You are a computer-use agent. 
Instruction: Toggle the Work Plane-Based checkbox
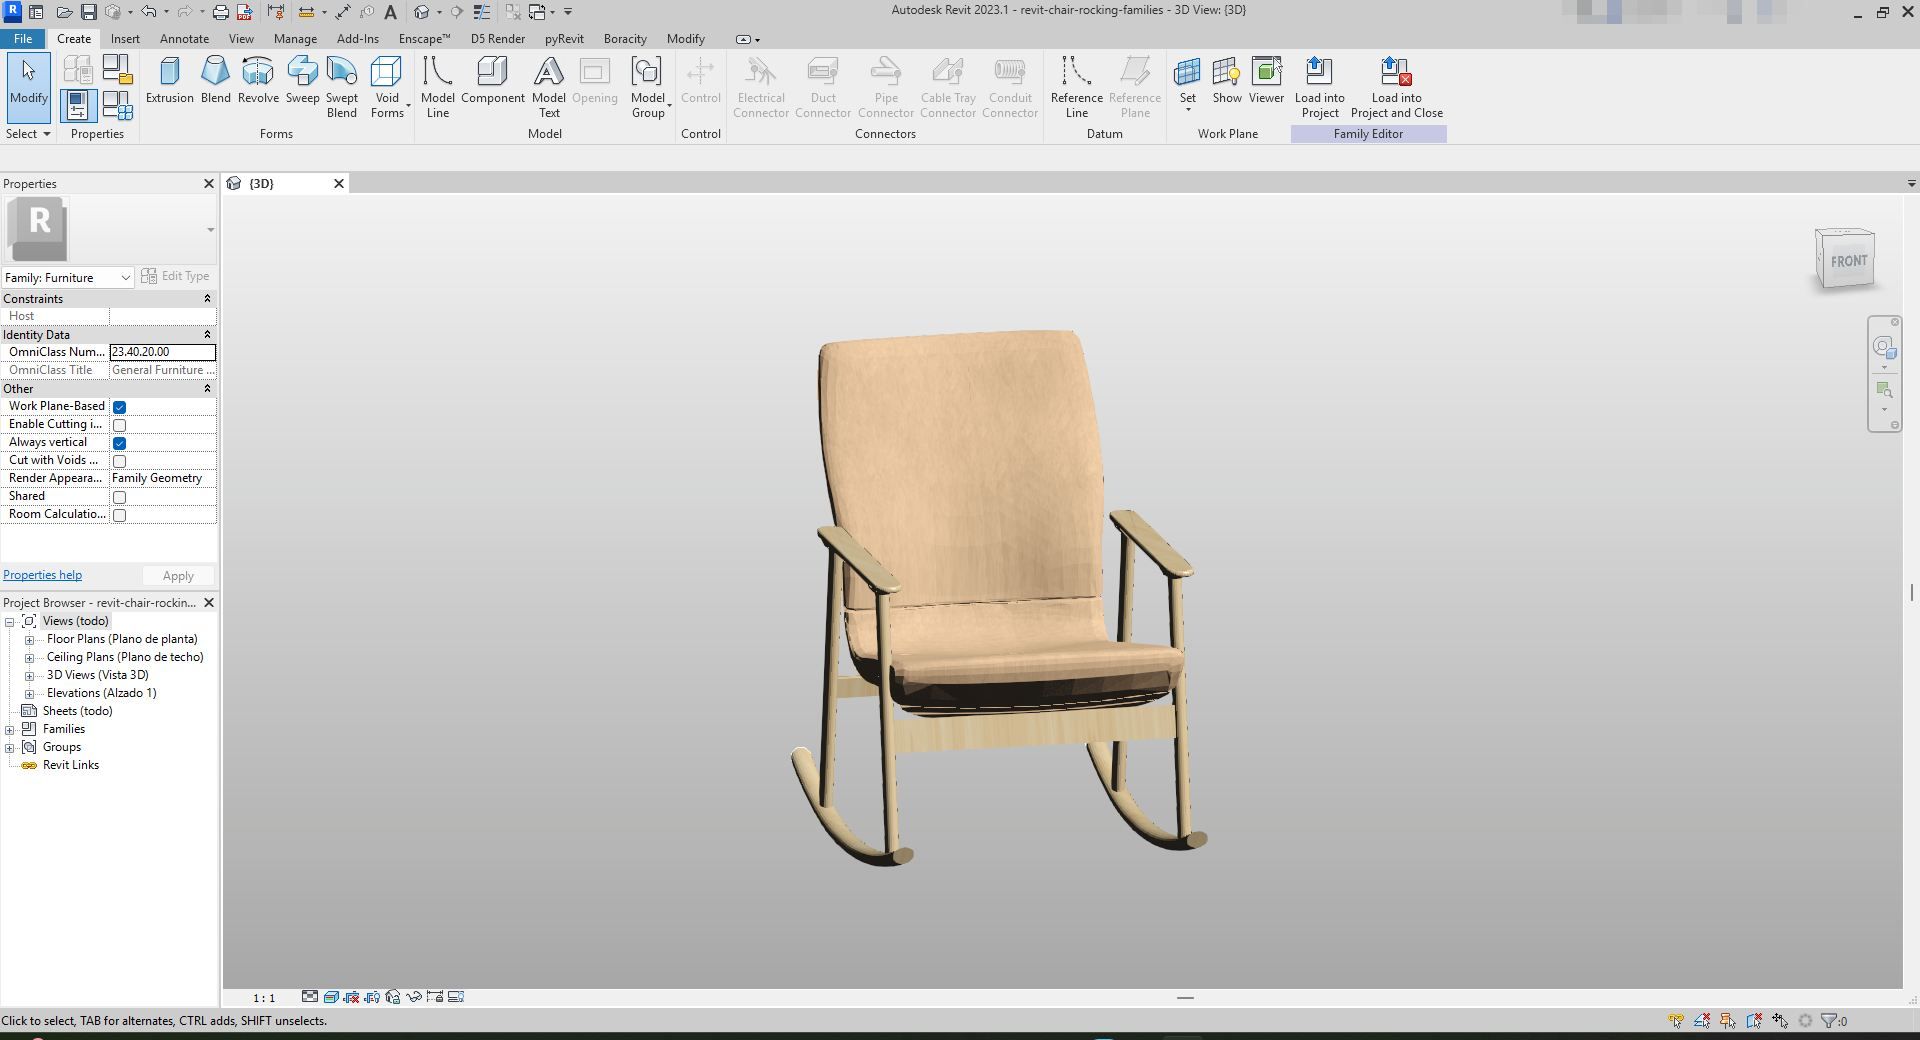coord(120,407)
